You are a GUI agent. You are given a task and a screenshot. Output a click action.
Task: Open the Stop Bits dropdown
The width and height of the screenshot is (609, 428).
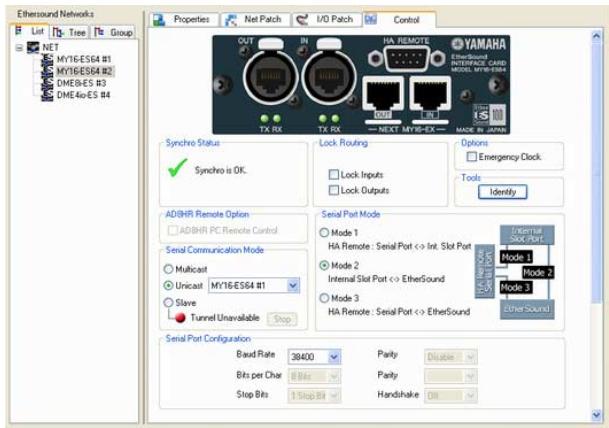pos(334,396)
